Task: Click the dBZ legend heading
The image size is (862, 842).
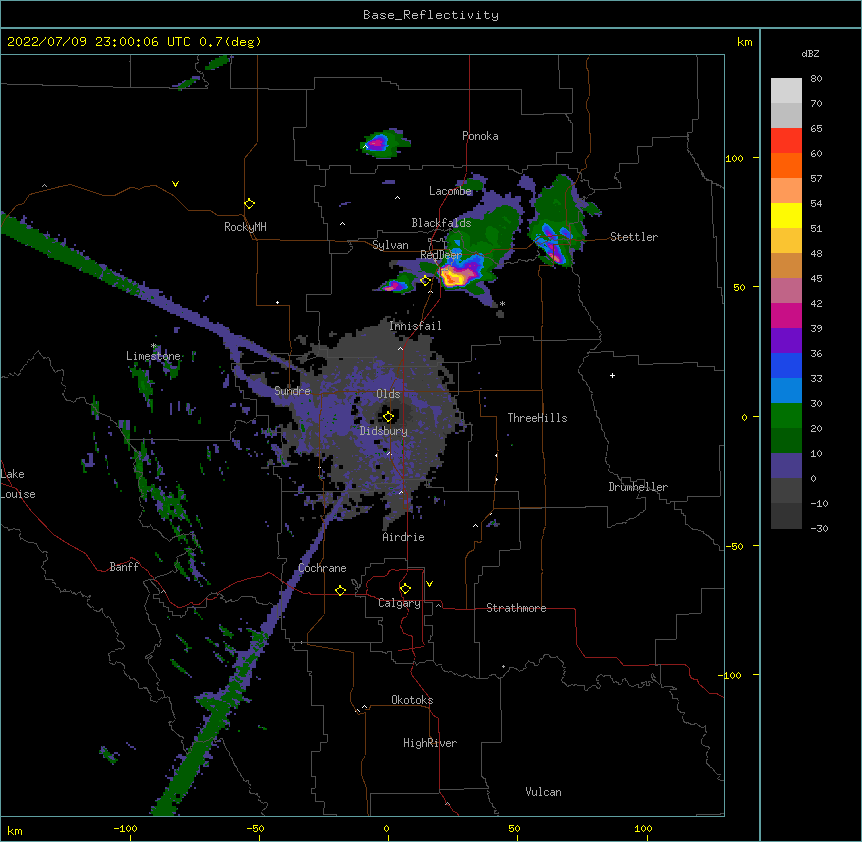Action: pos(810,53)
